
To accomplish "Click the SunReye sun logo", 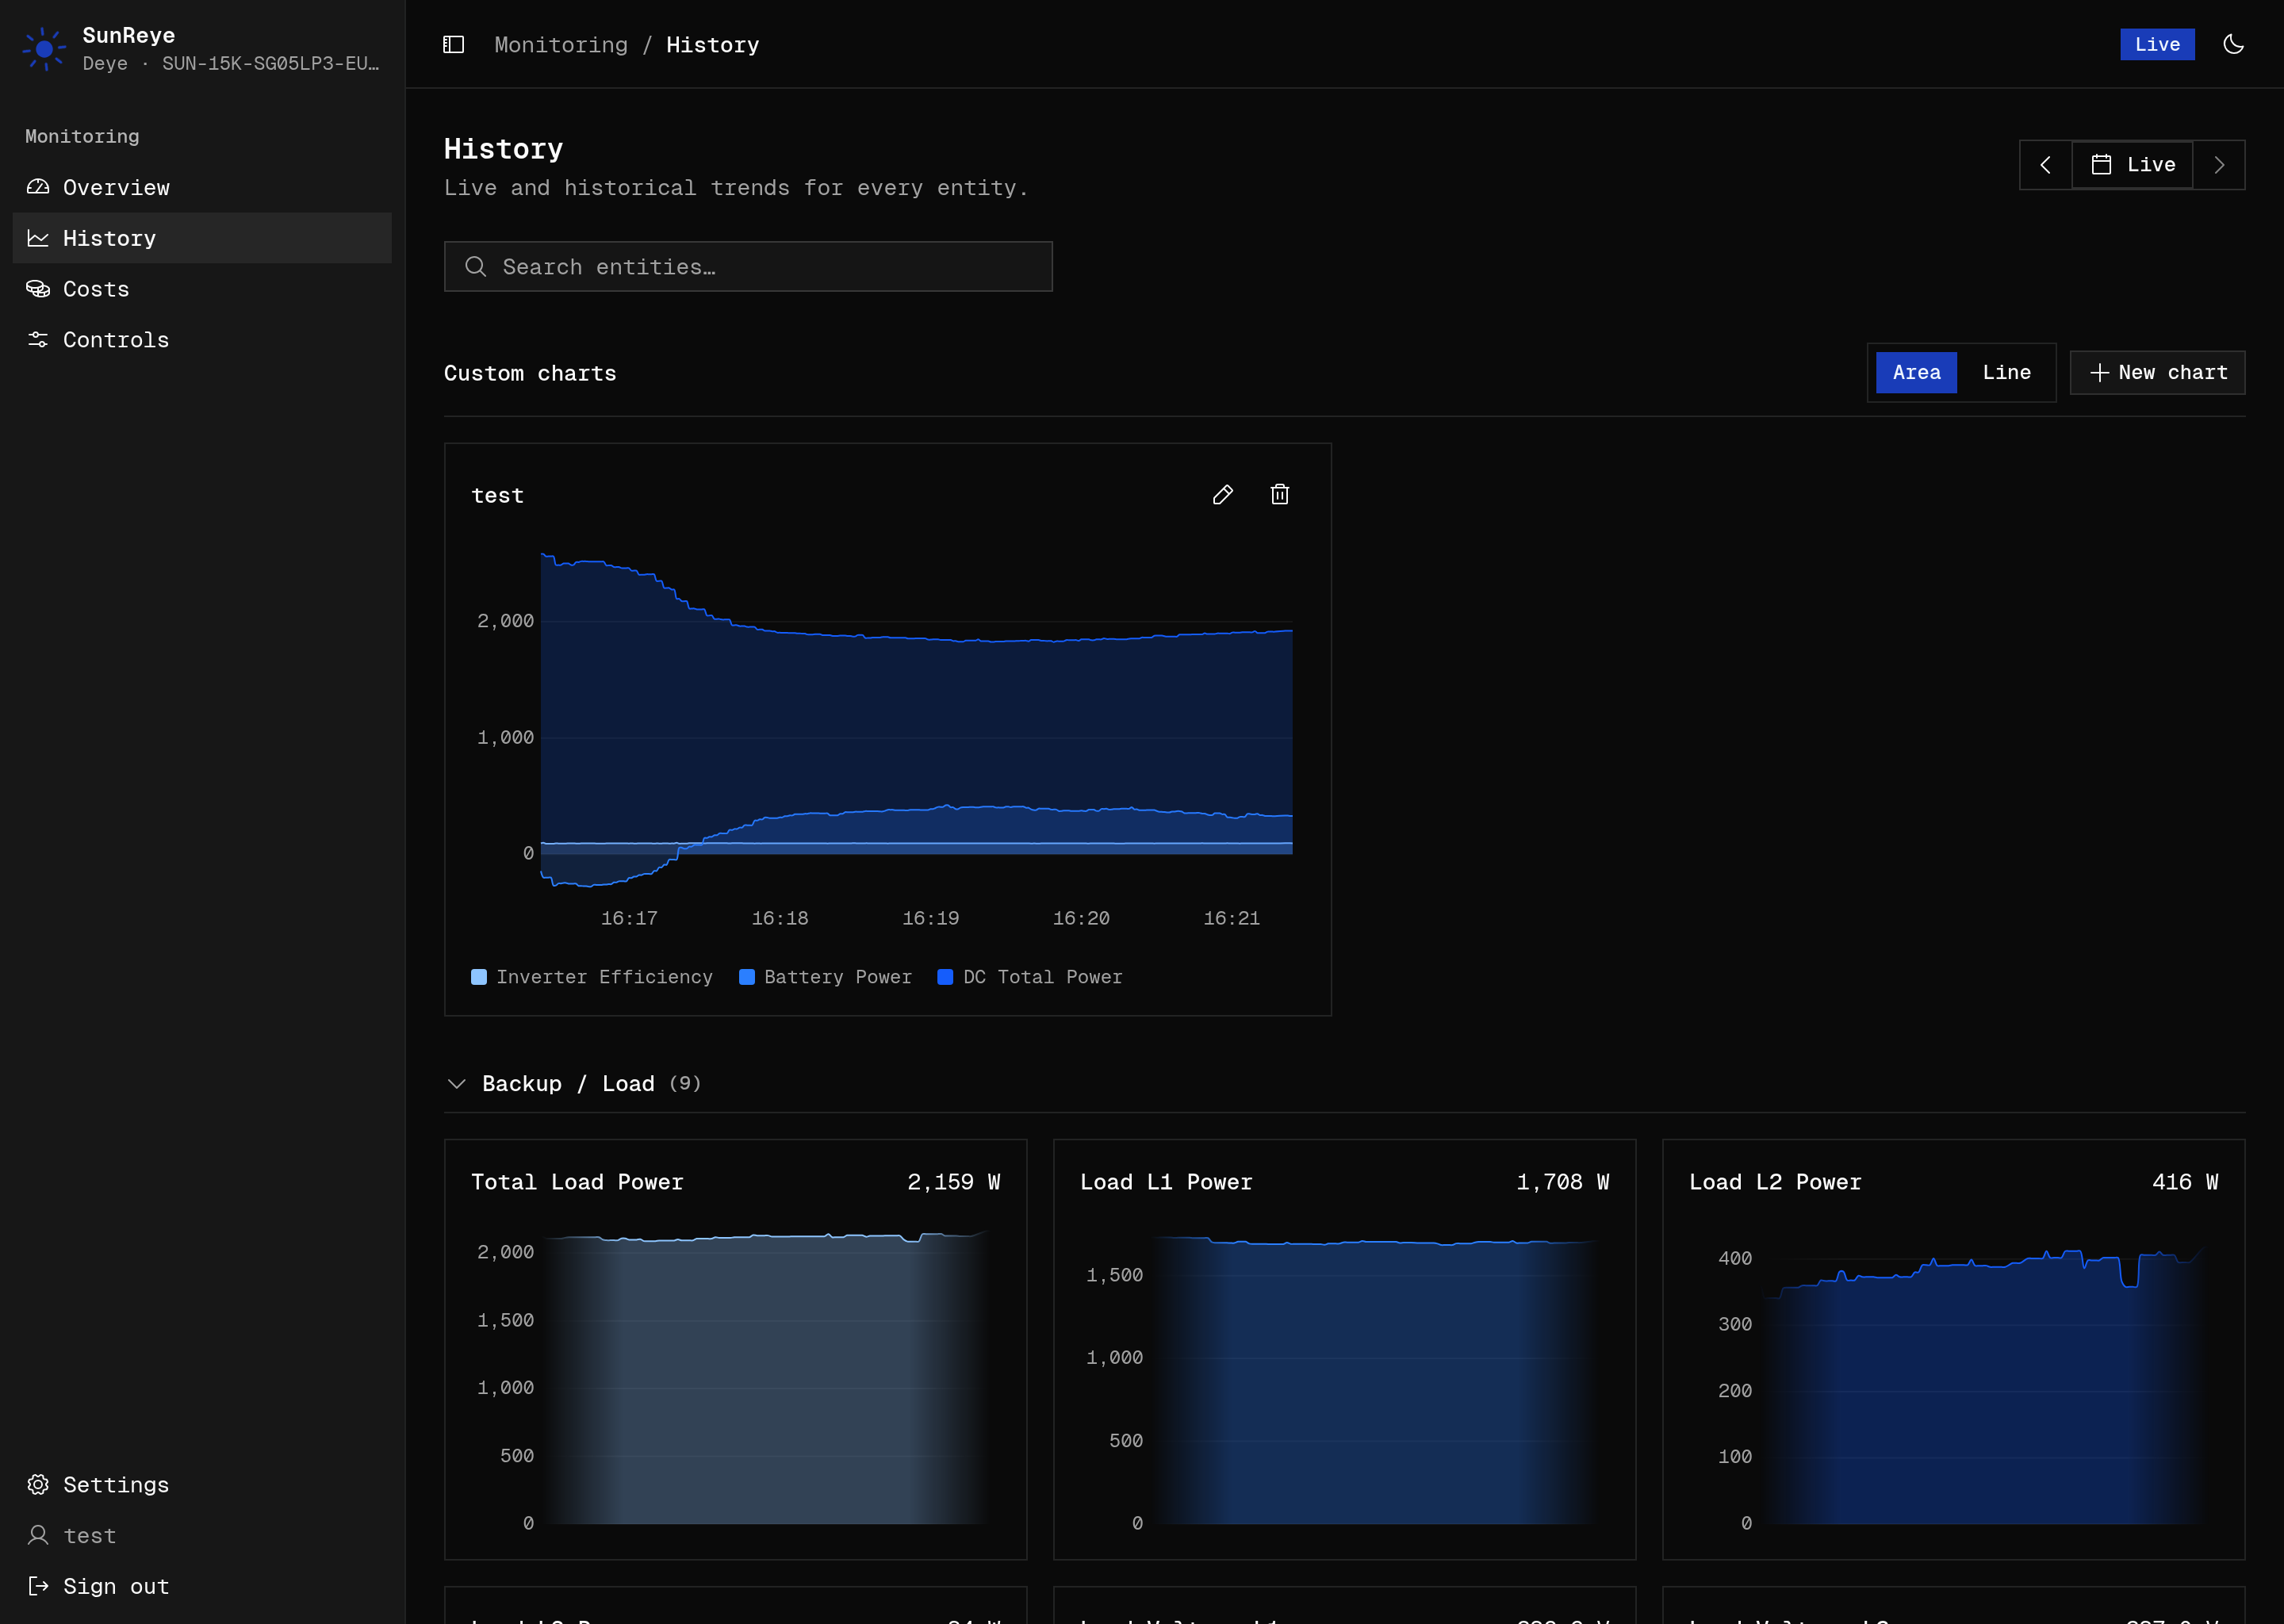I will [44, 49].
